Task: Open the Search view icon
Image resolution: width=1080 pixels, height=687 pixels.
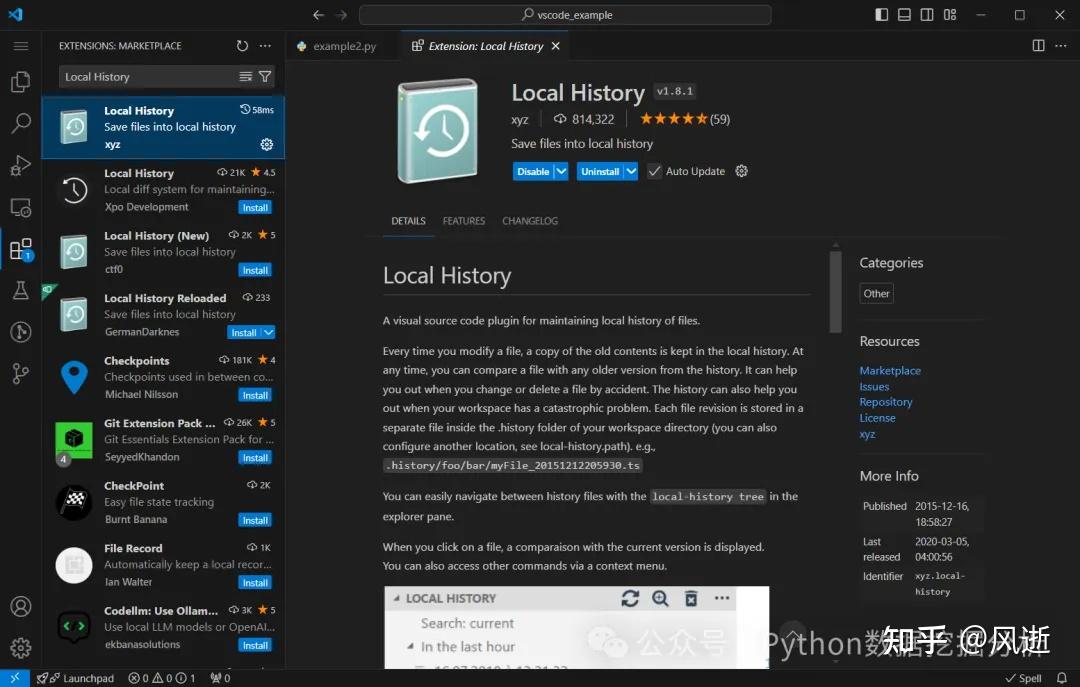Action: tap(21, 123)
